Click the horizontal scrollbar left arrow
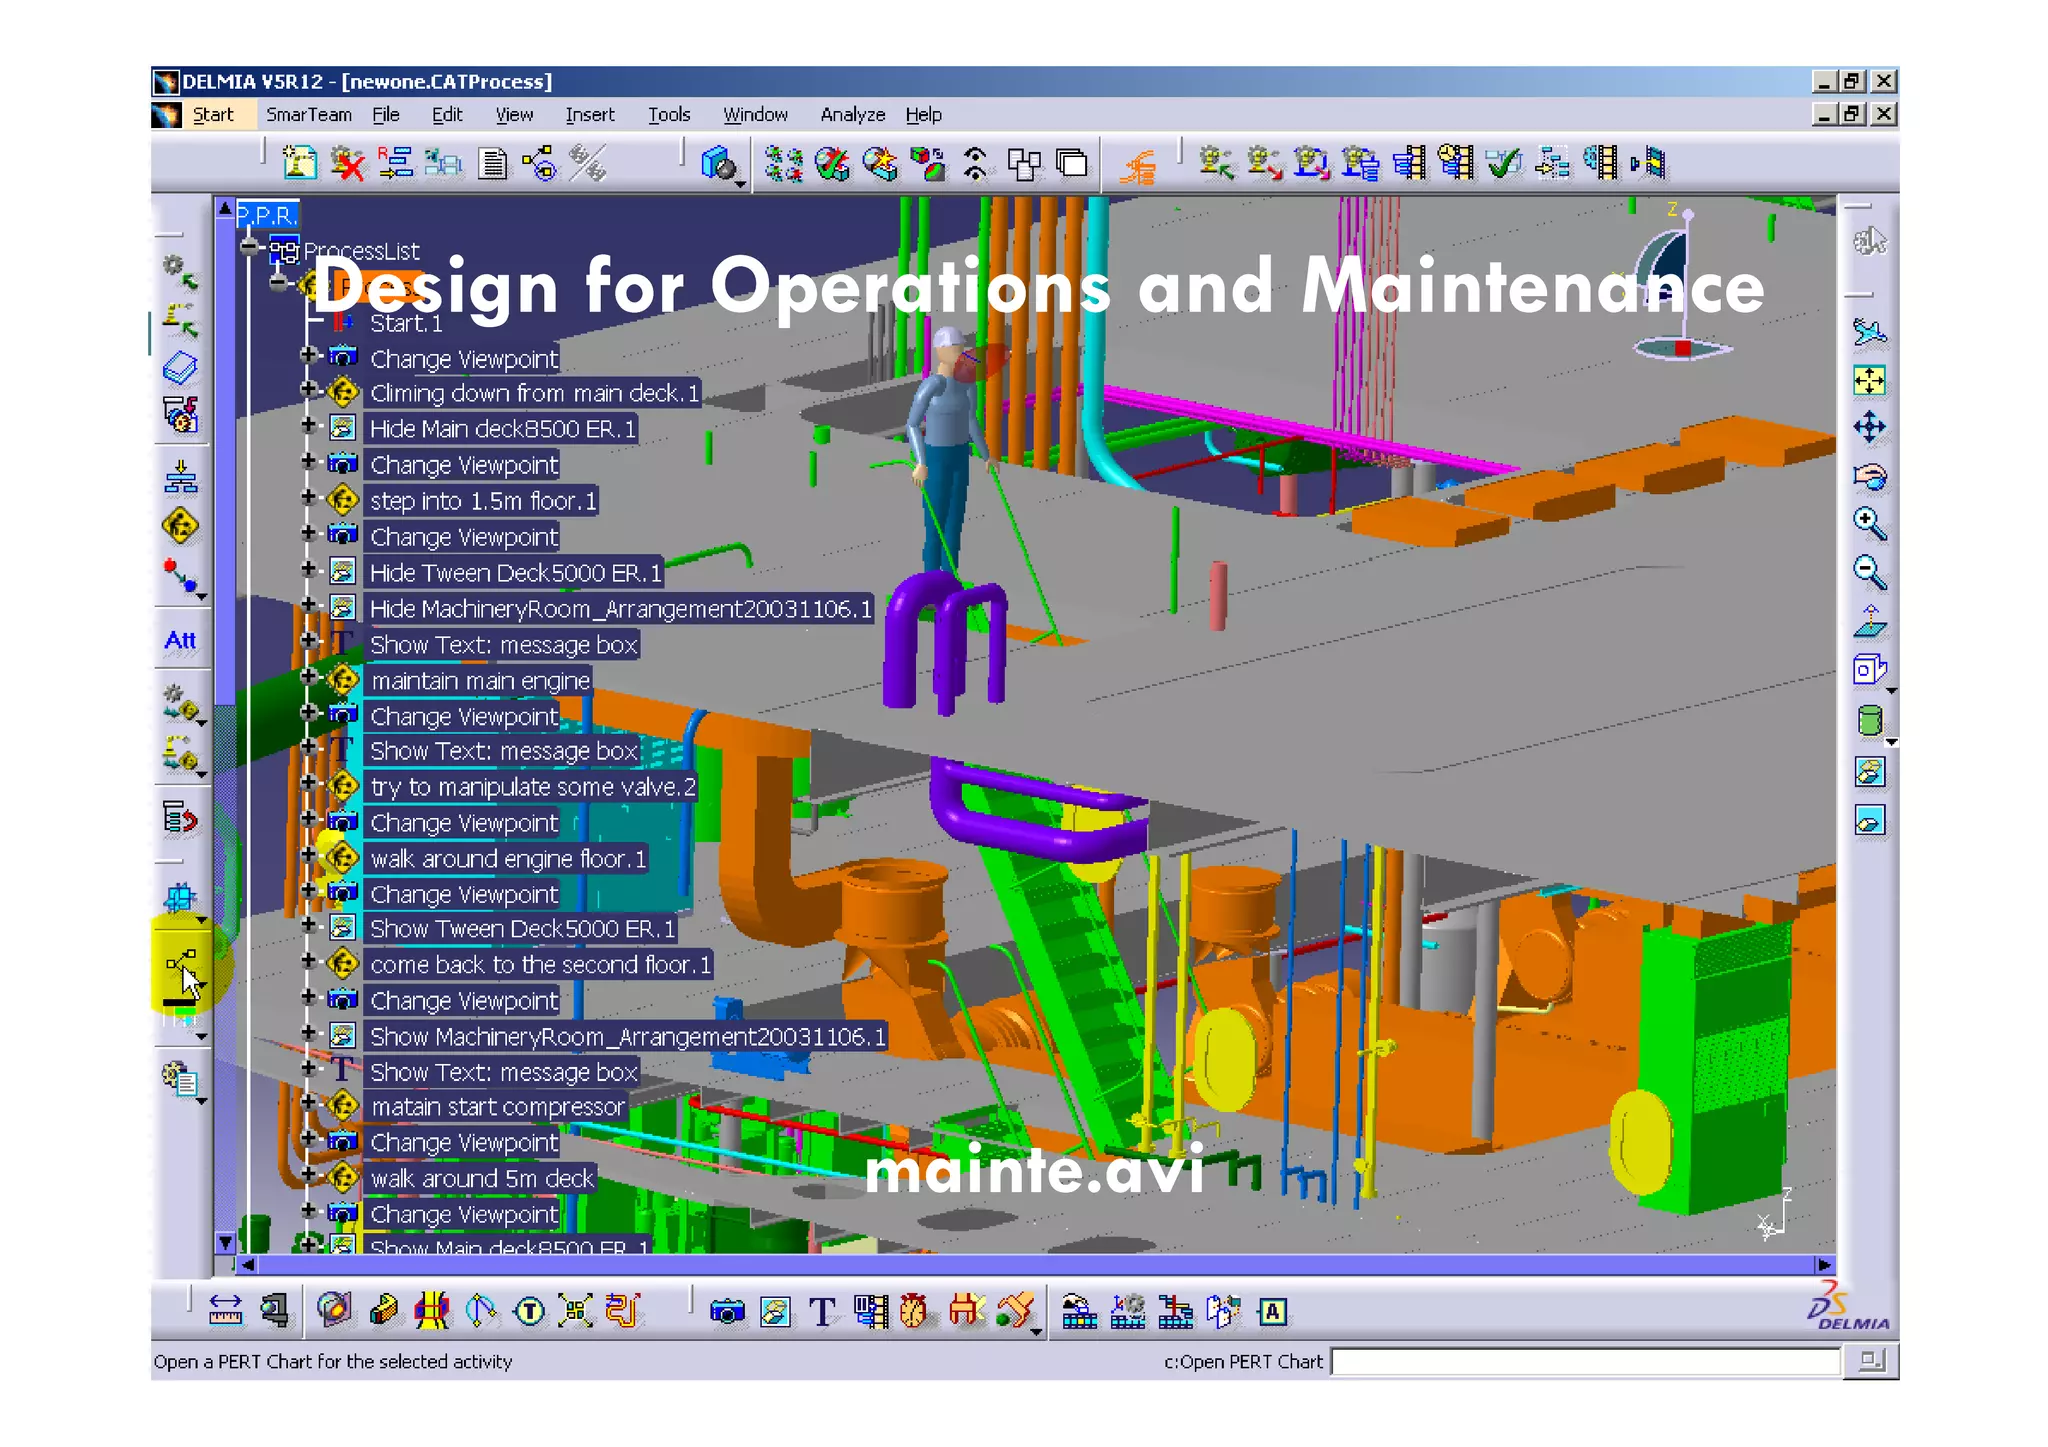This screenshot has height=1447, width=2048. [247, 1265]
